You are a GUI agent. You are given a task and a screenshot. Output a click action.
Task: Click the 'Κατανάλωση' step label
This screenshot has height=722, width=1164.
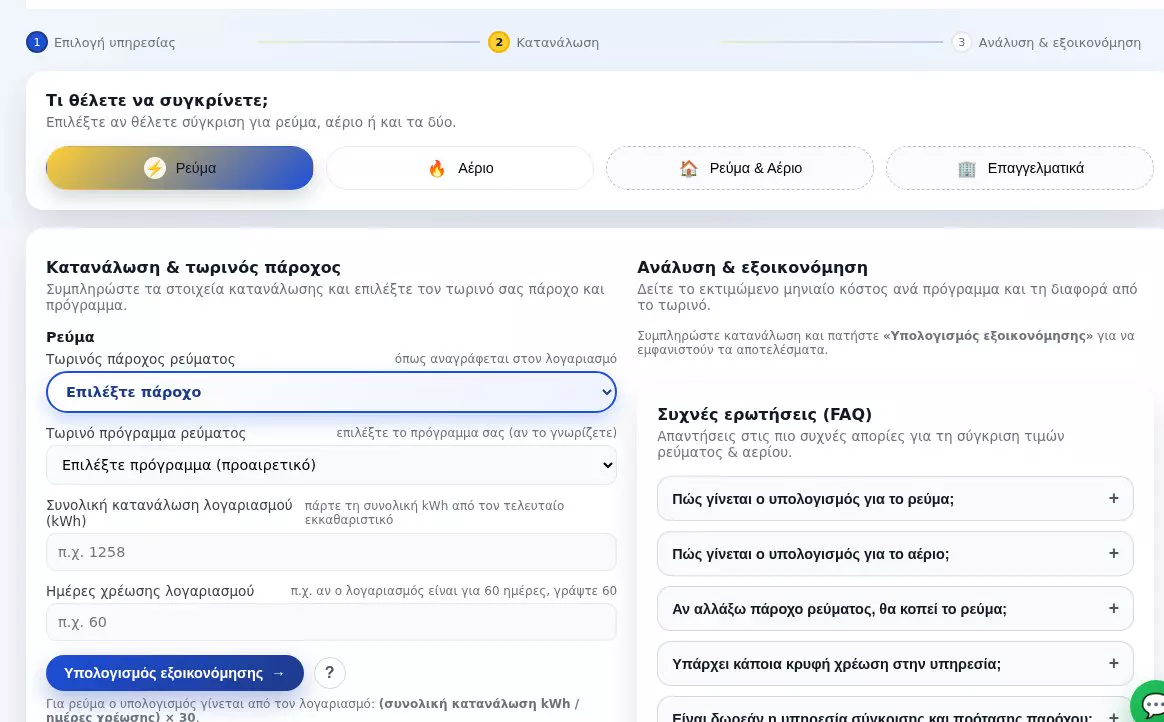pyautogui.click(x=558, y=42)
